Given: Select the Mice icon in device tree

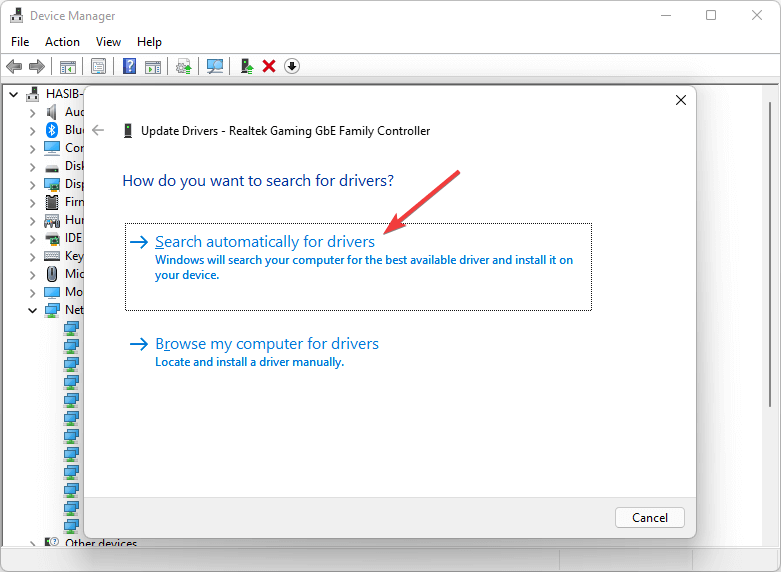Looking at the screenshot, I should pos(52,274).
